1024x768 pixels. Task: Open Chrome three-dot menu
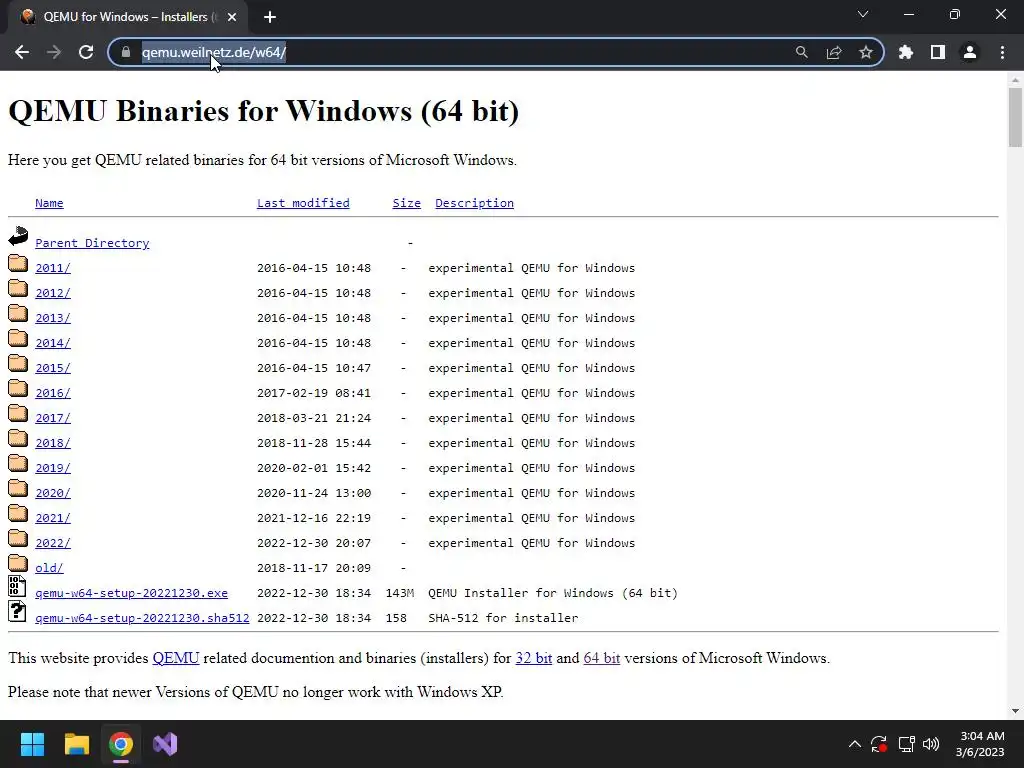pyautogui.click(x=1002, y=52)
